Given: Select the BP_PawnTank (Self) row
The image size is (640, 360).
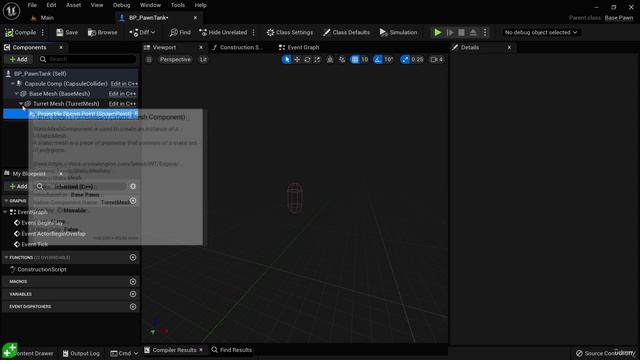Looking at the screenshot, I should pos(71,73).
